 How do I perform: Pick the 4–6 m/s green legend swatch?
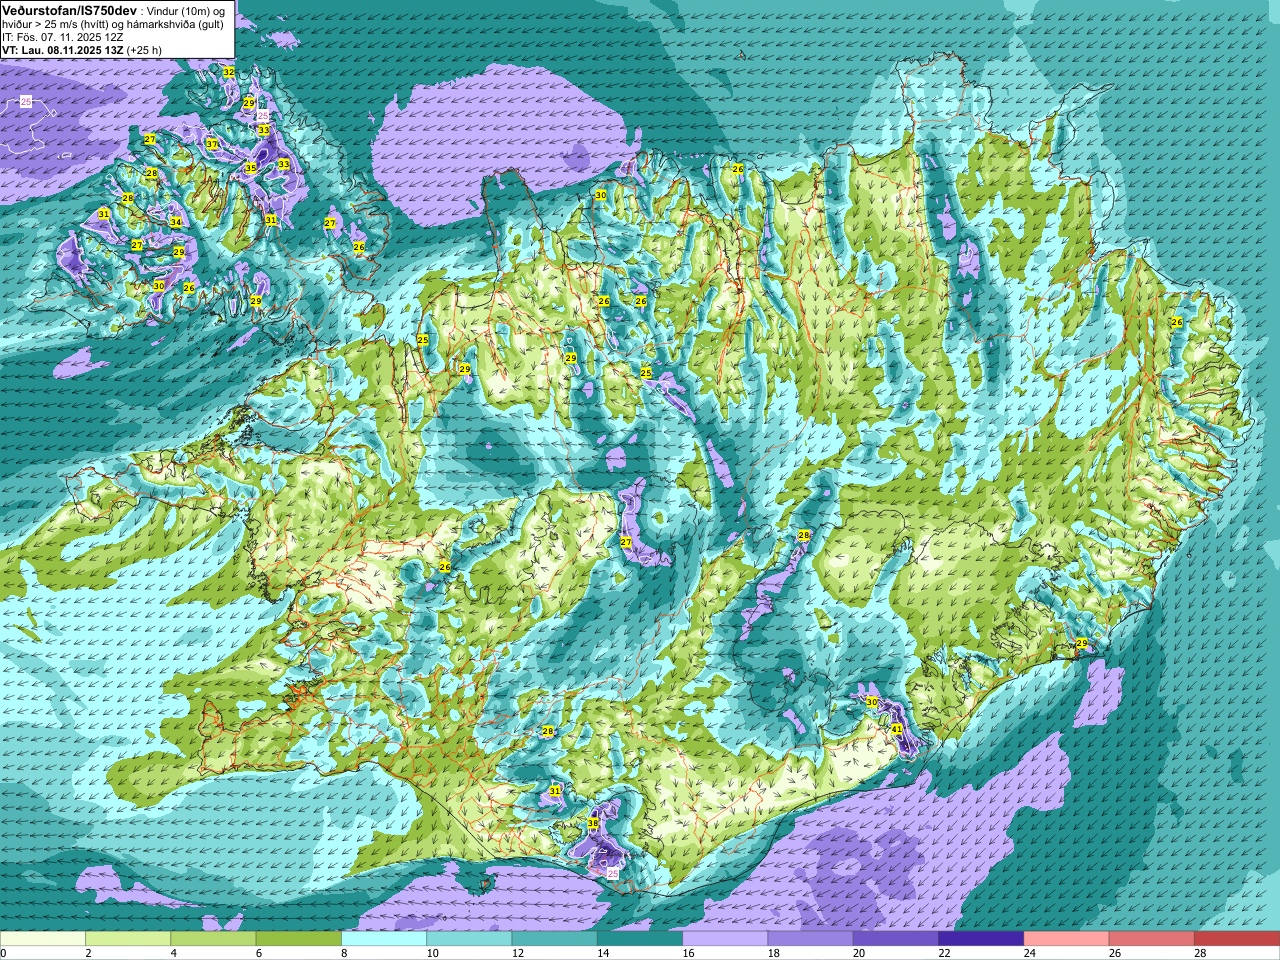click(213, 939)
